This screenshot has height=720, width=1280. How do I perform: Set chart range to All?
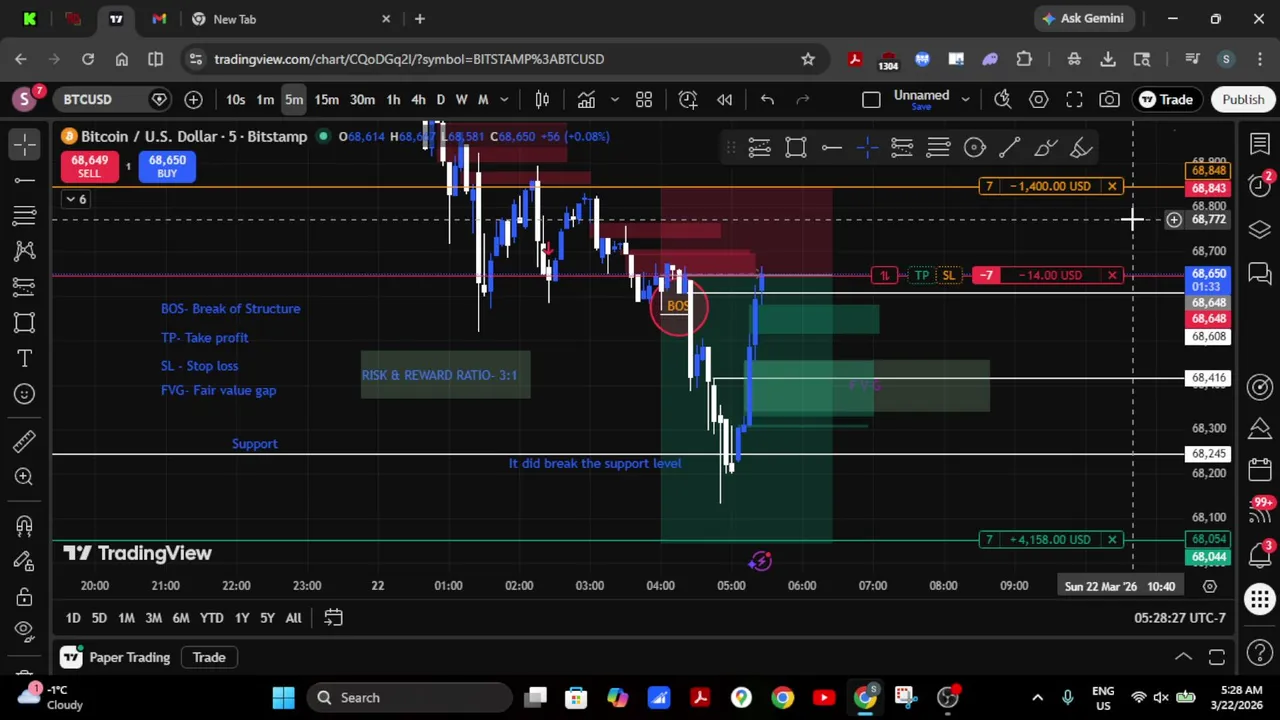click(x=293, y=618)
